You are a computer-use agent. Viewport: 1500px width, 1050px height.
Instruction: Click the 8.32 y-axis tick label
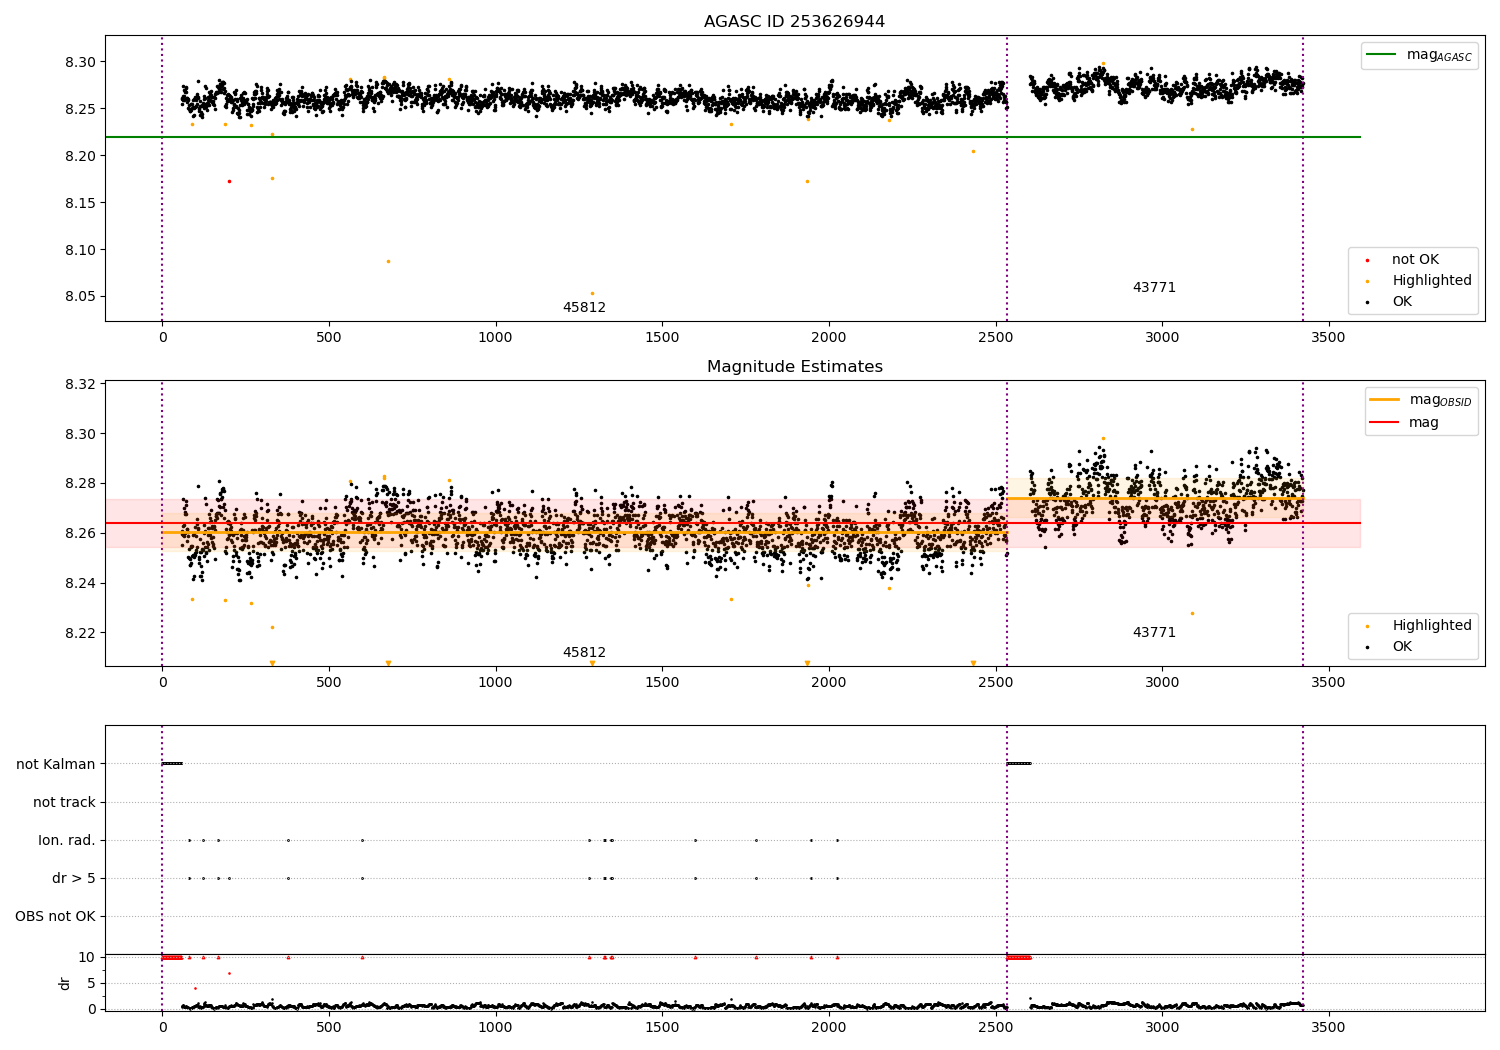pyautogui.click(x=80, y=384)
